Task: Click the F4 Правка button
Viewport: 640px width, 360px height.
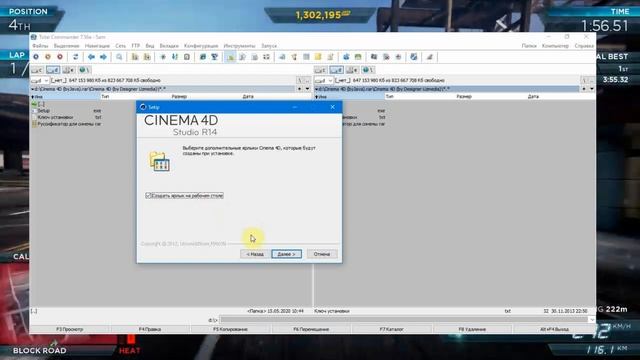Action: (150, 329)
